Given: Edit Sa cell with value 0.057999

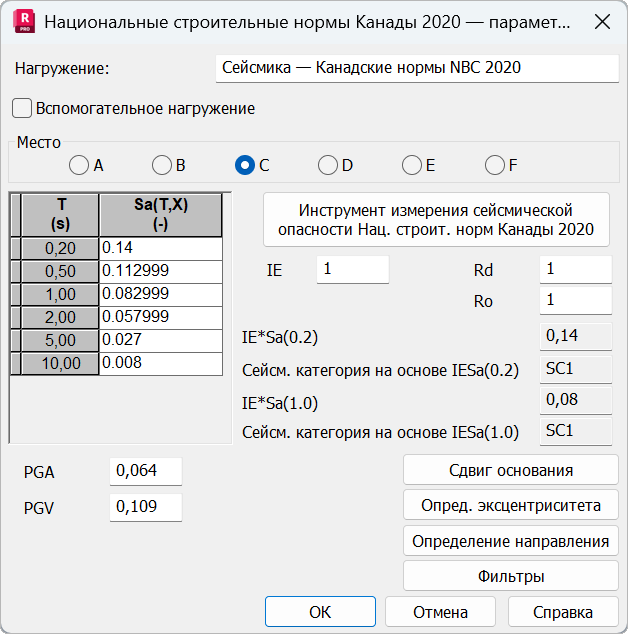Looking at the screenshot, I should [x=161, y=317].
